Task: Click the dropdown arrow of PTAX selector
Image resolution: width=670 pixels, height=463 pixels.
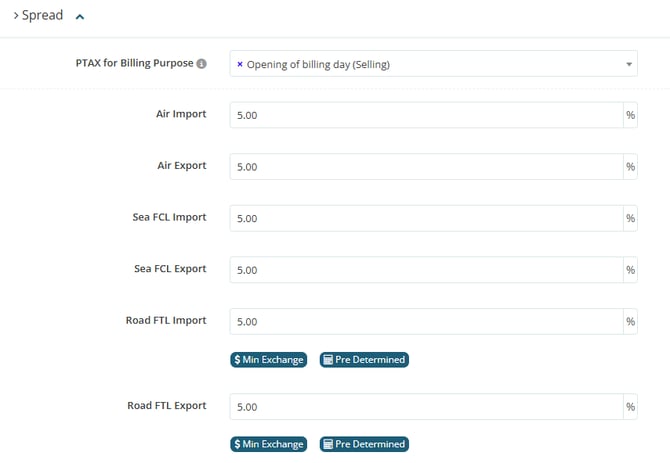Action: (629, 64)
